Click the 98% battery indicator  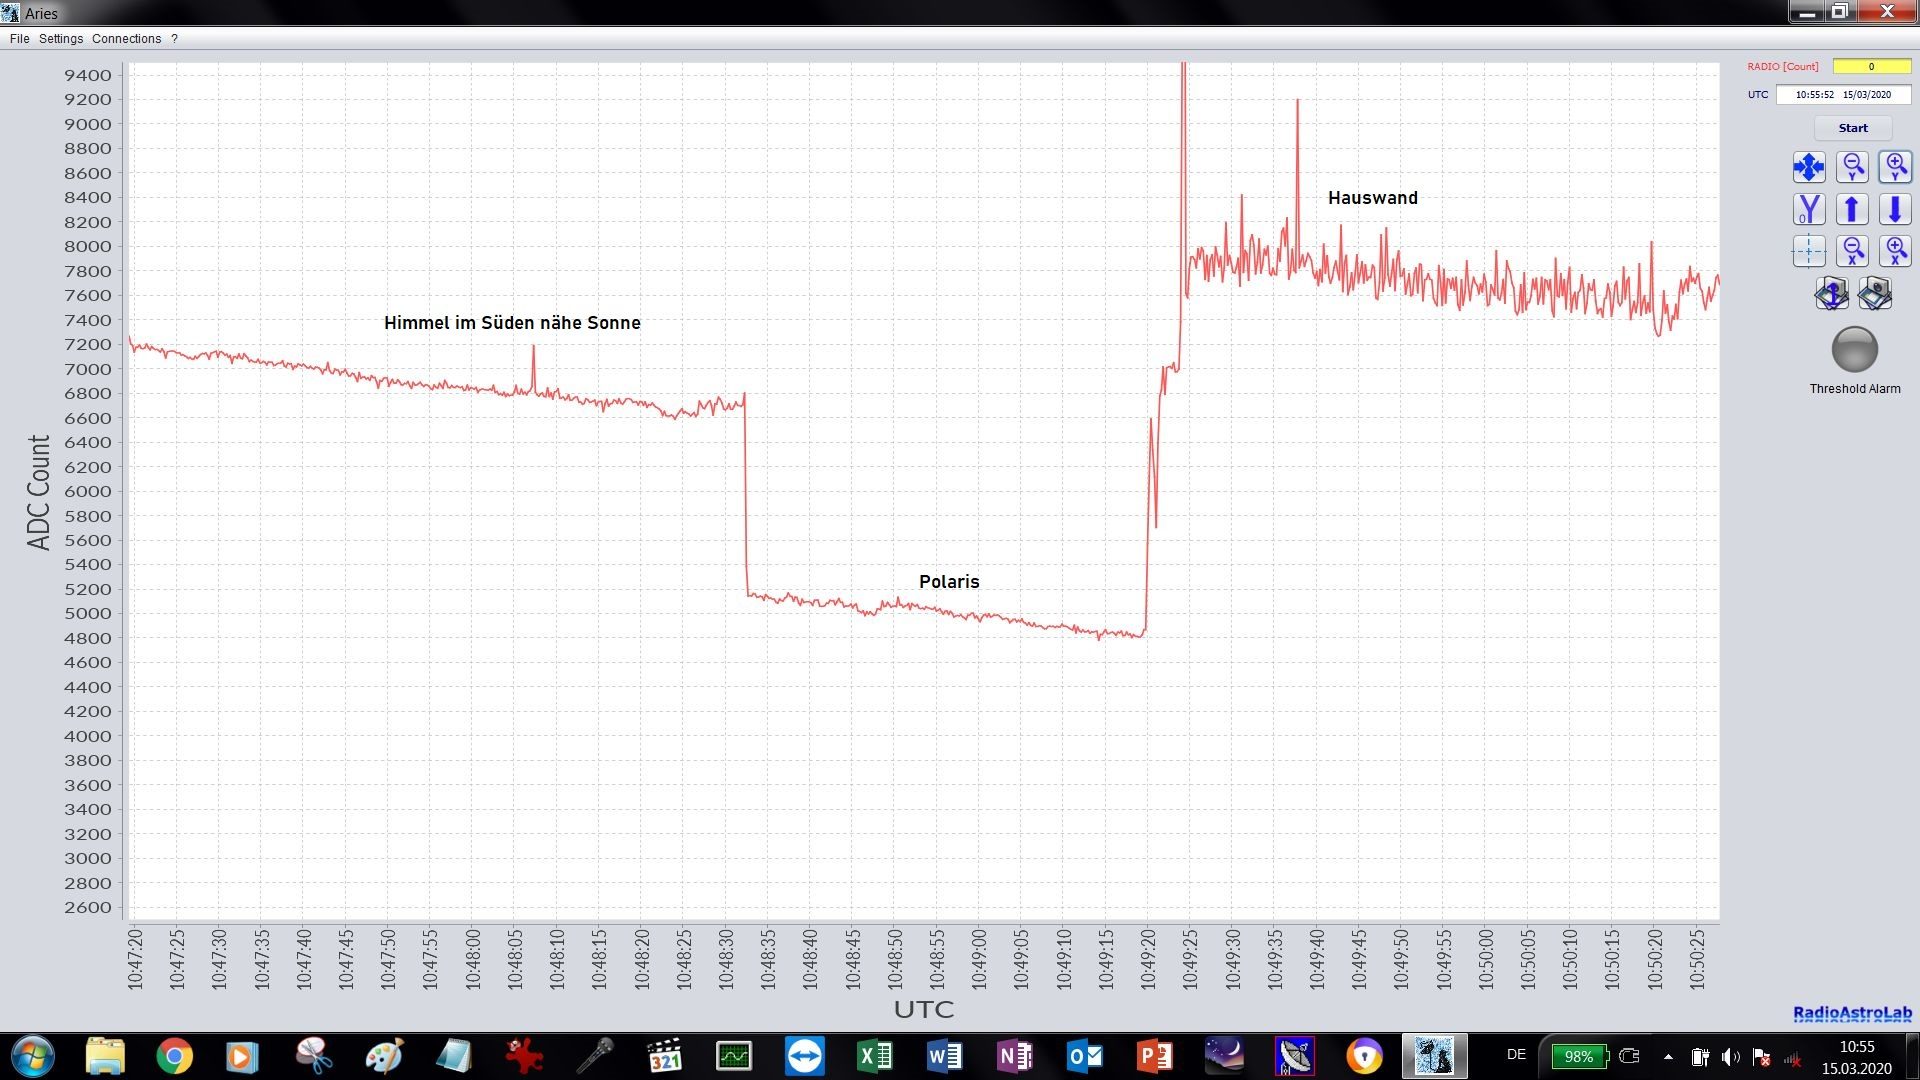coord(1579,1056)
